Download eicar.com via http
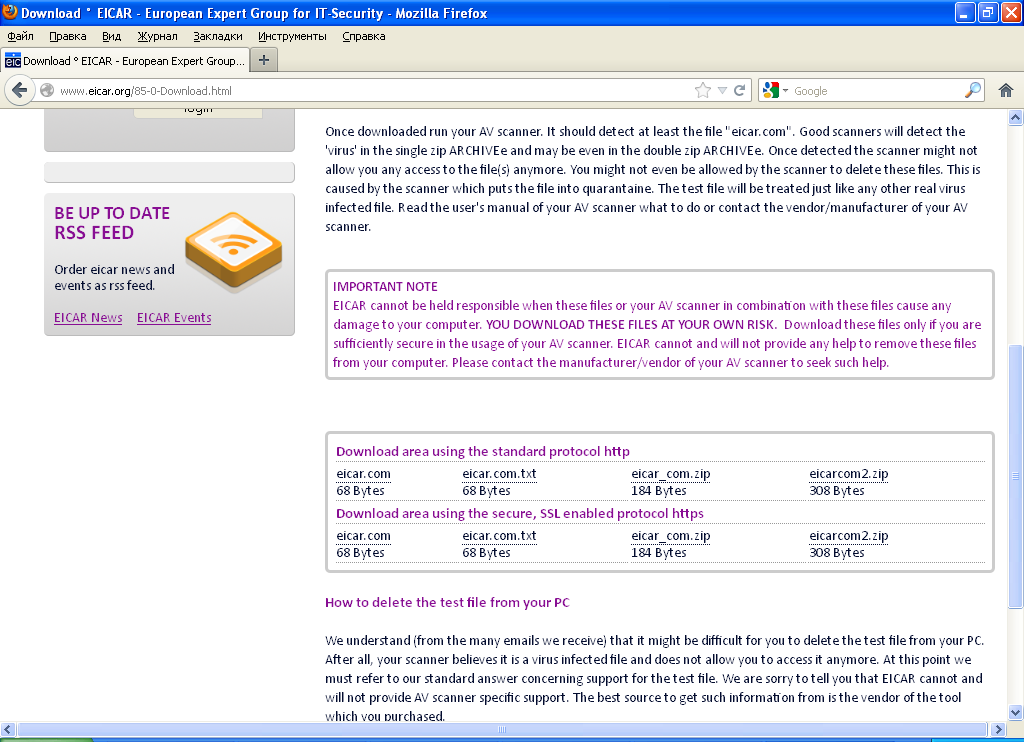 [364, 474]
